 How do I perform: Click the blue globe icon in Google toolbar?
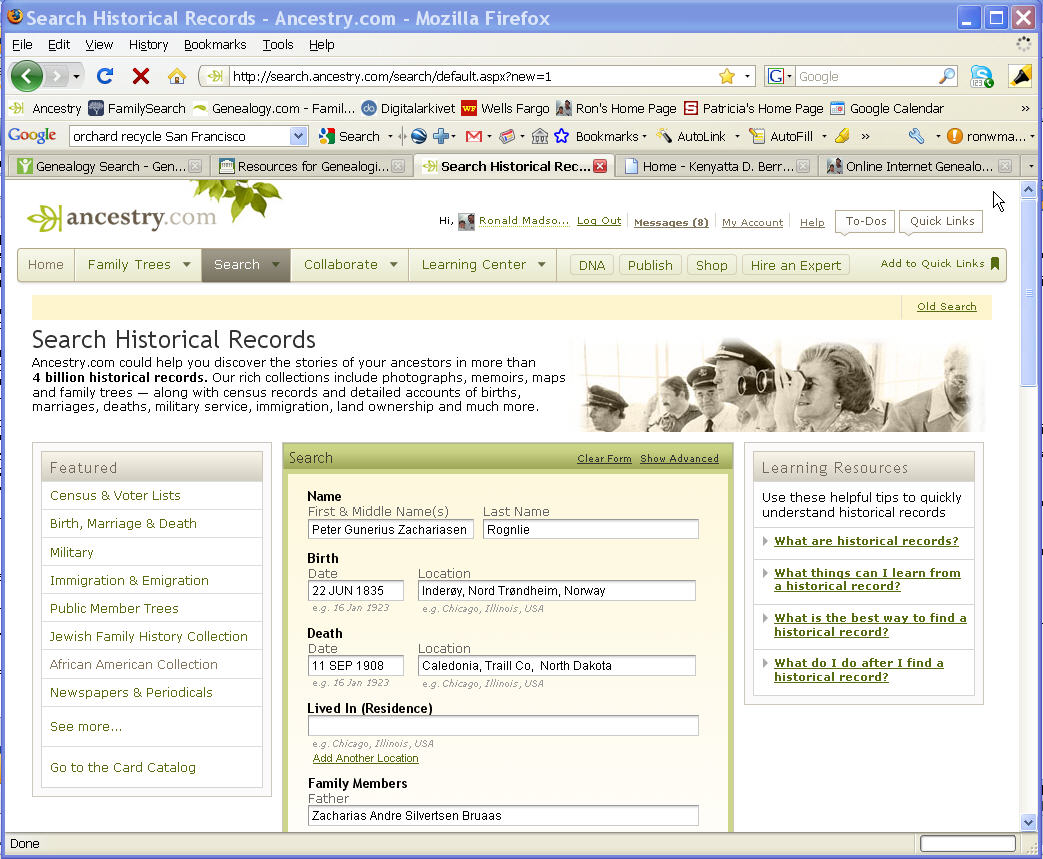point(418,136)
